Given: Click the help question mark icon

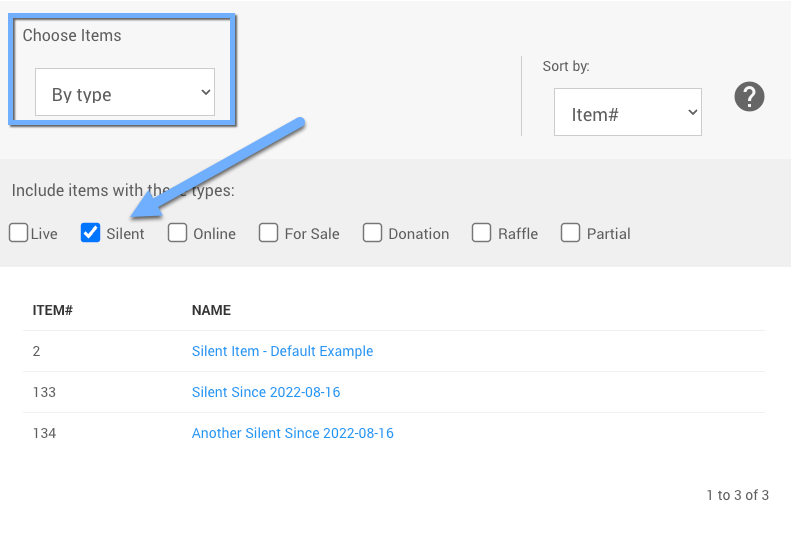Looking at the screenshot, I should pyautogui.click(x=749, y=97).
